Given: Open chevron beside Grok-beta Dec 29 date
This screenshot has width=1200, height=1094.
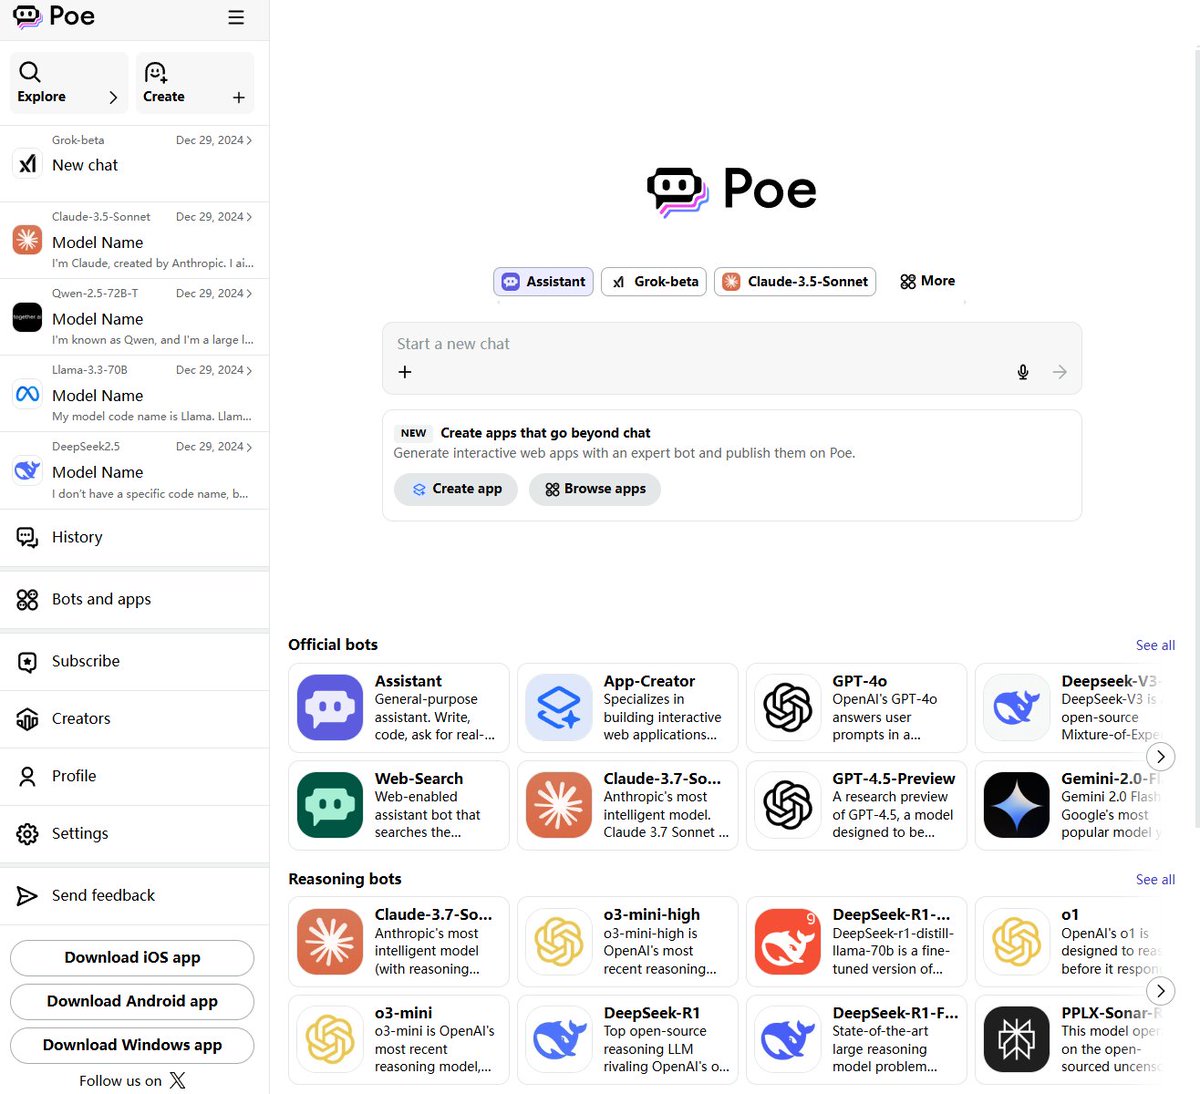Looking at the screenshot, I should point(249,140).
